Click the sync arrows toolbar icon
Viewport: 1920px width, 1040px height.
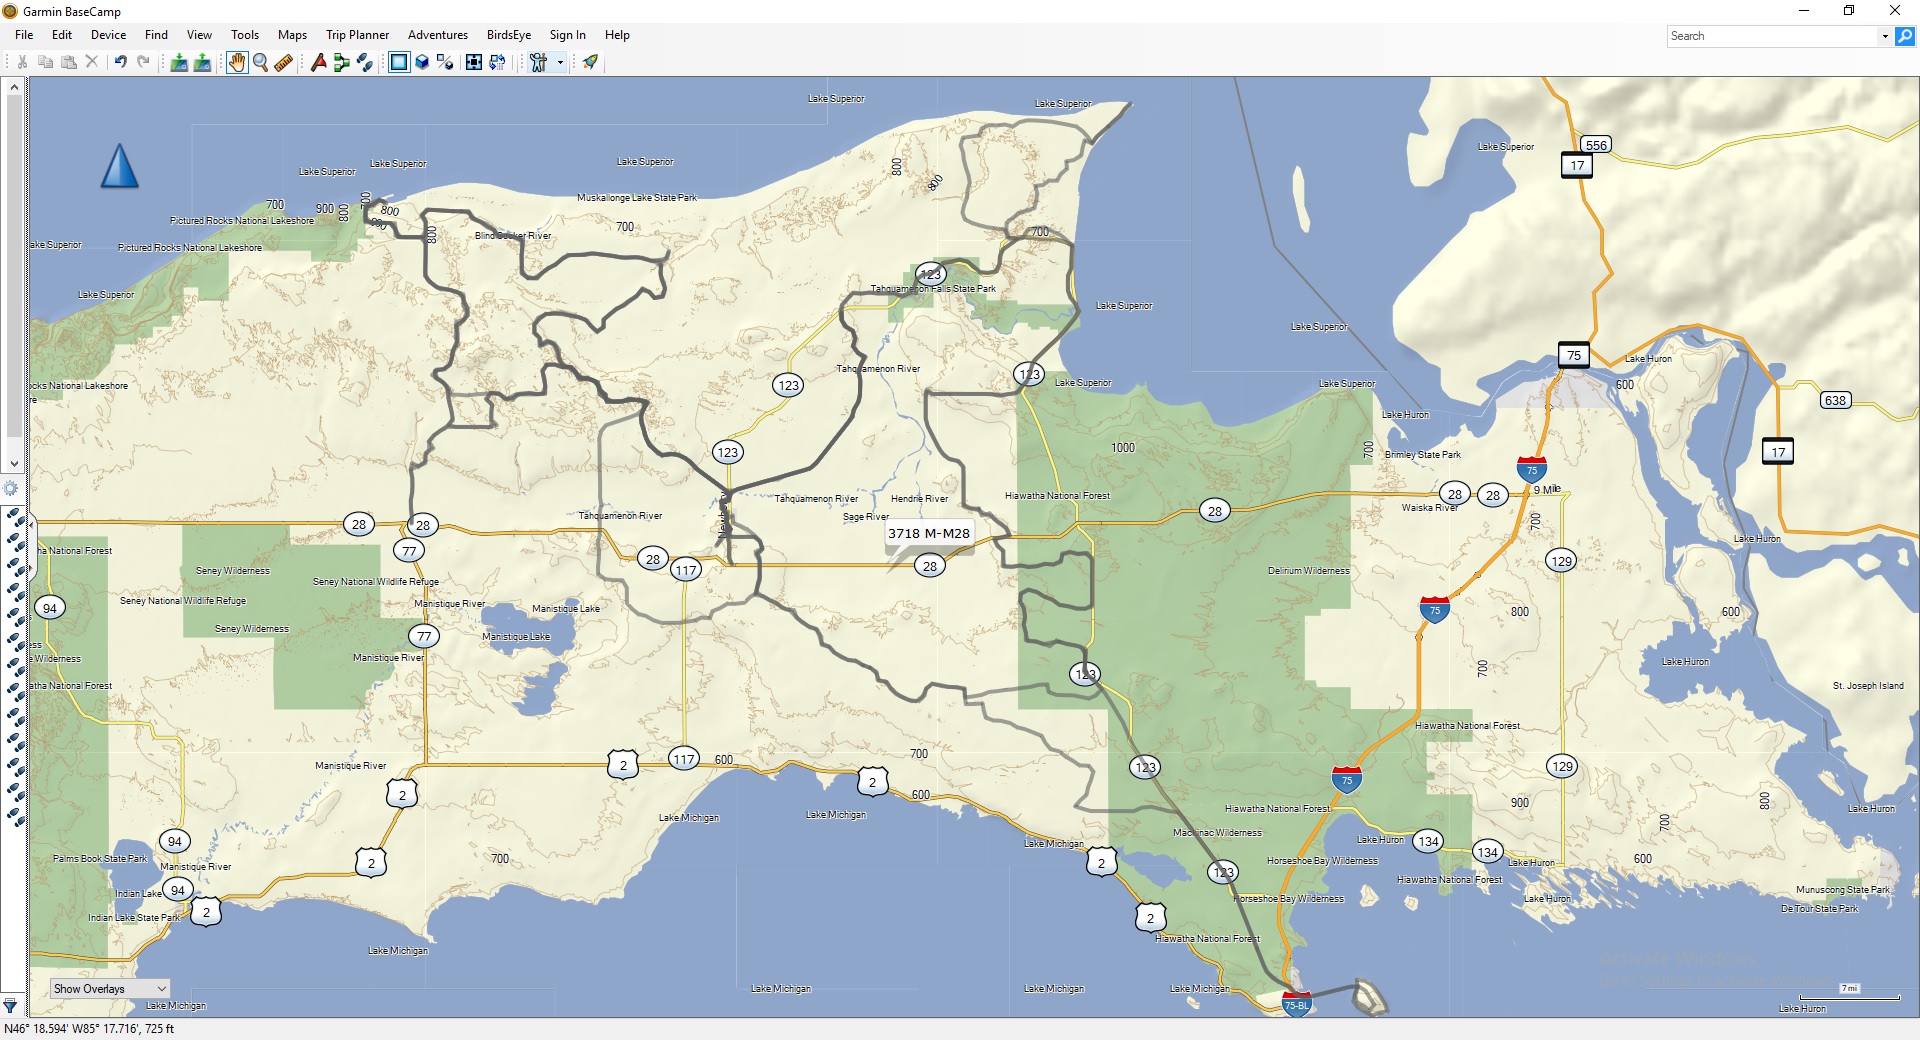pyautogui.click(x=497, y=62)
